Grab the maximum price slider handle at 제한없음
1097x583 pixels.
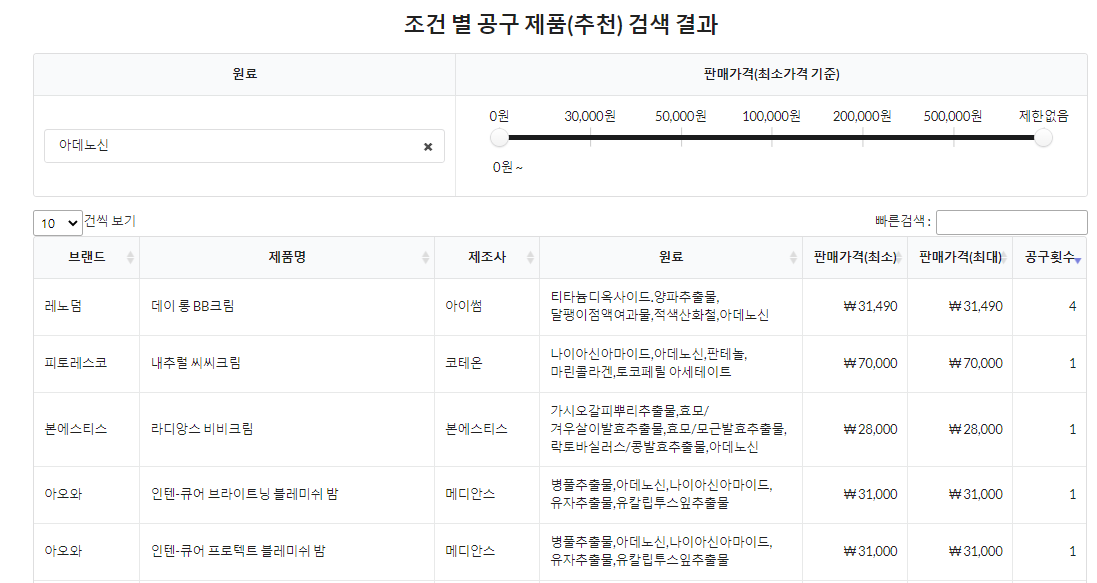coord(1043,138)
